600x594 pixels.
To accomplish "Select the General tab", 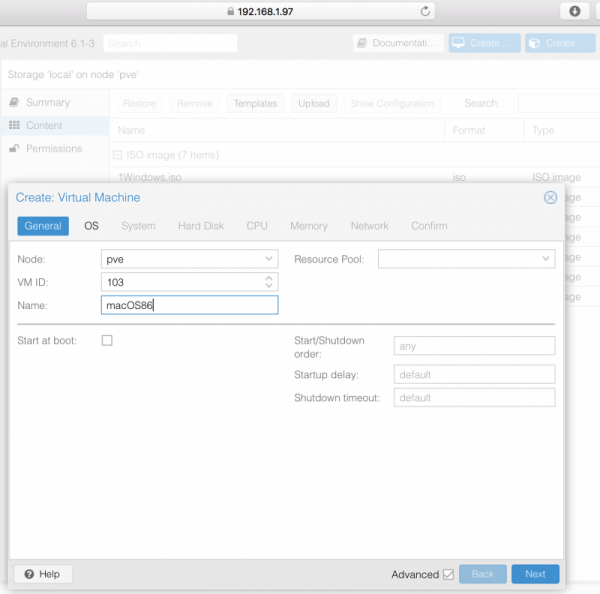I will pyautogui.click(x=43, y=226).
